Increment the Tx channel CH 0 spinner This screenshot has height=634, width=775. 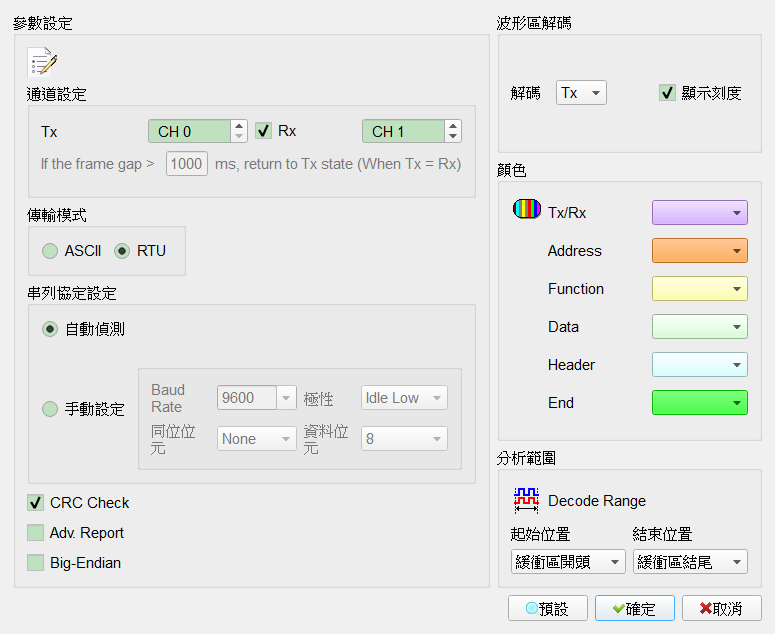click(x=239, y=126)
